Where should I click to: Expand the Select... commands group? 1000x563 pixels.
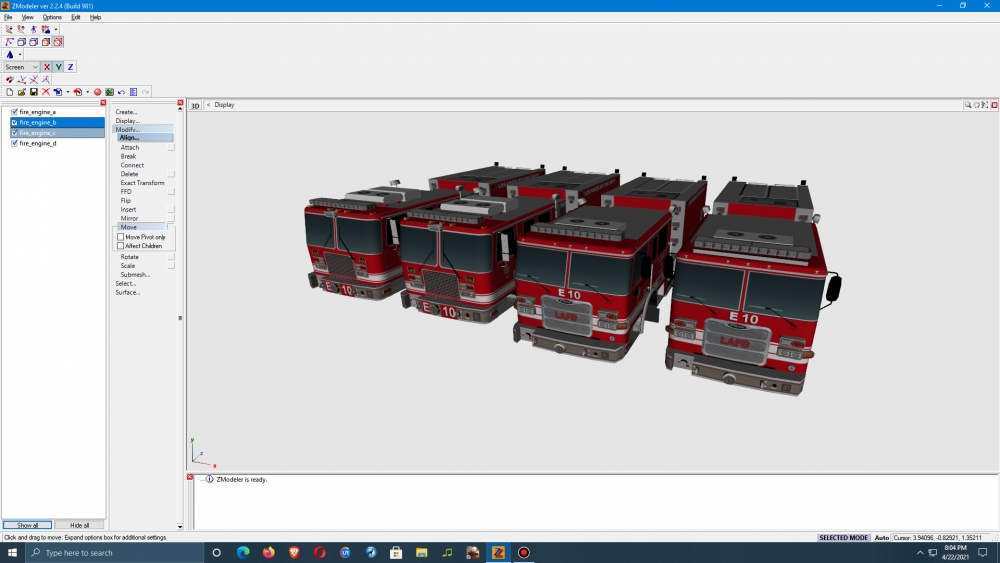[126, 283]
